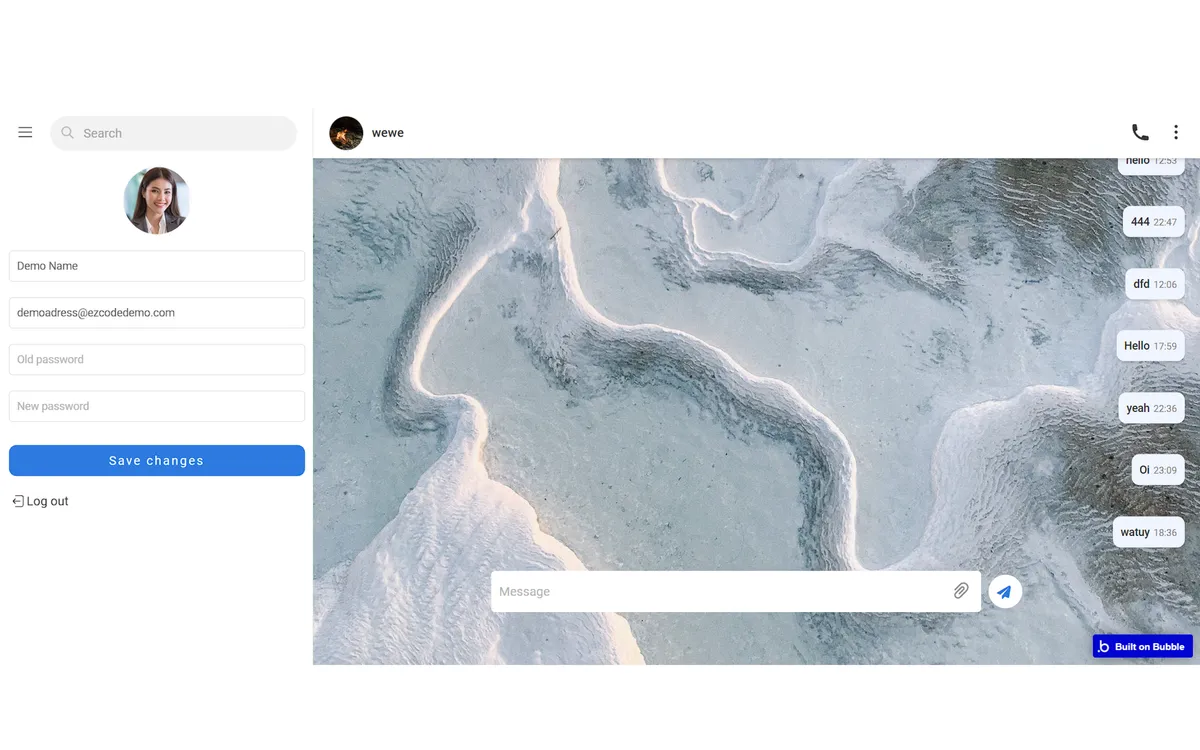Click the log out door icon
The height and width of the screenshot is (750, 1200).
[x=18, y=501]
